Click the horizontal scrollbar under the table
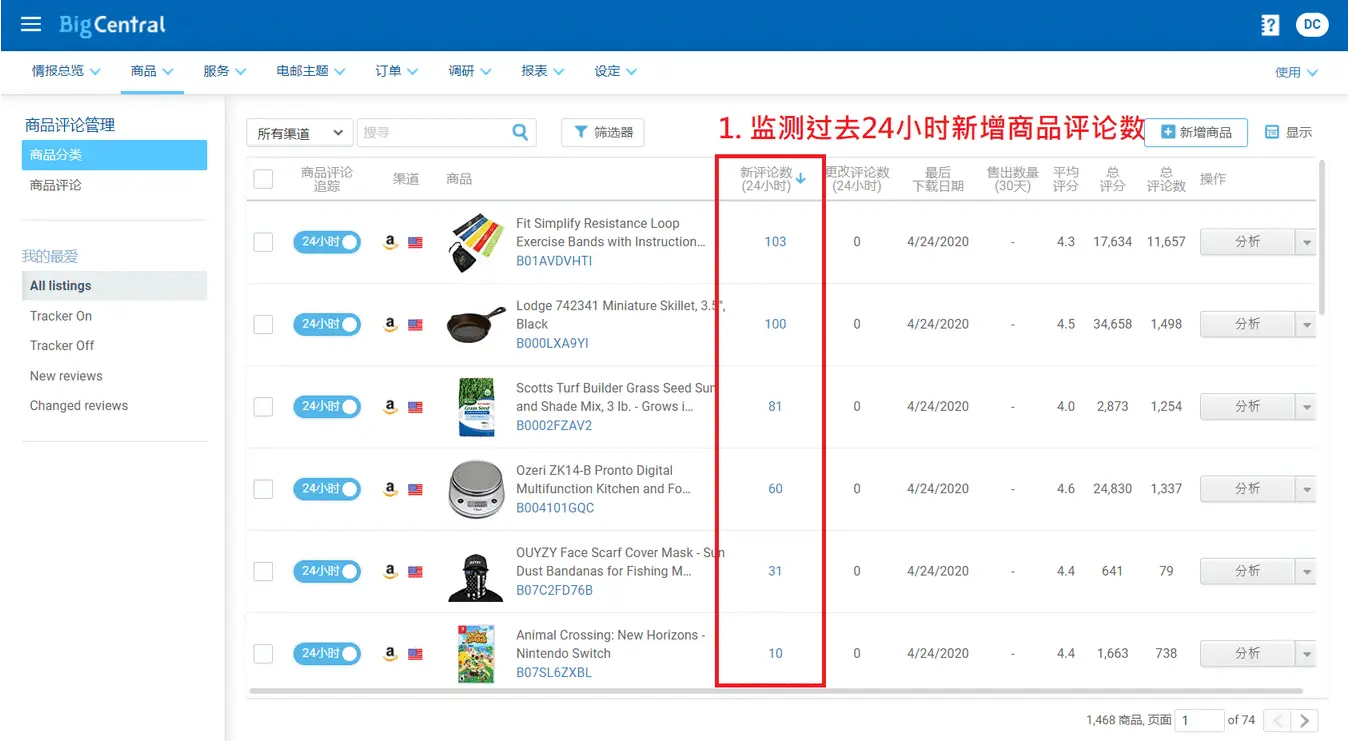The width and height of the screenshot is (1348, 741). [775, 691]
